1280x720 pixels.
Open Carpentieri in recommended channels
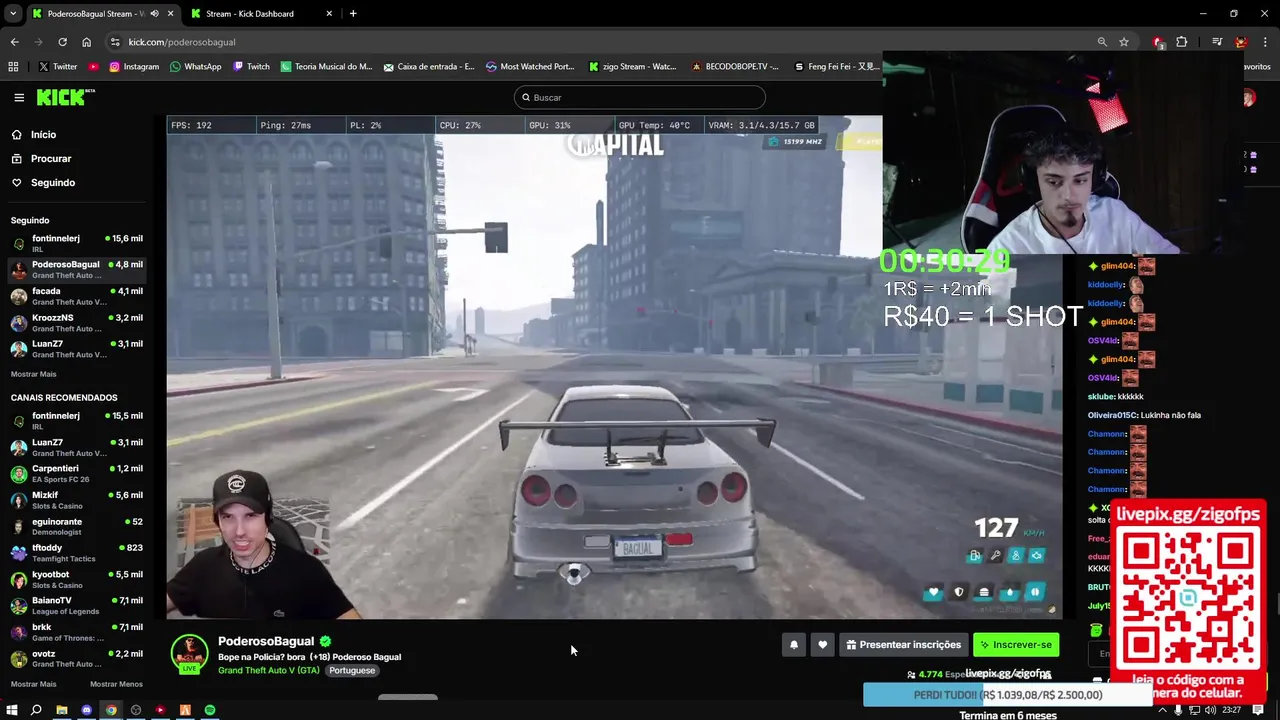pos(77,474)
